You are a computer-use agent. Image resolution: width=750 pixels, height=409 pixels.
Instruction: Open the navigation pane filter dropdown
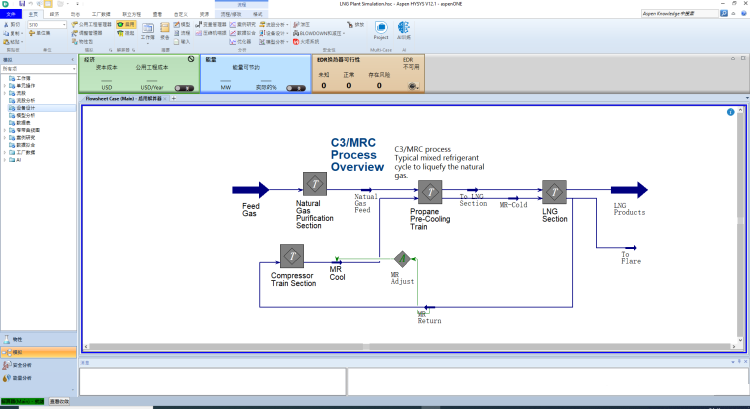tap(74, 69)
